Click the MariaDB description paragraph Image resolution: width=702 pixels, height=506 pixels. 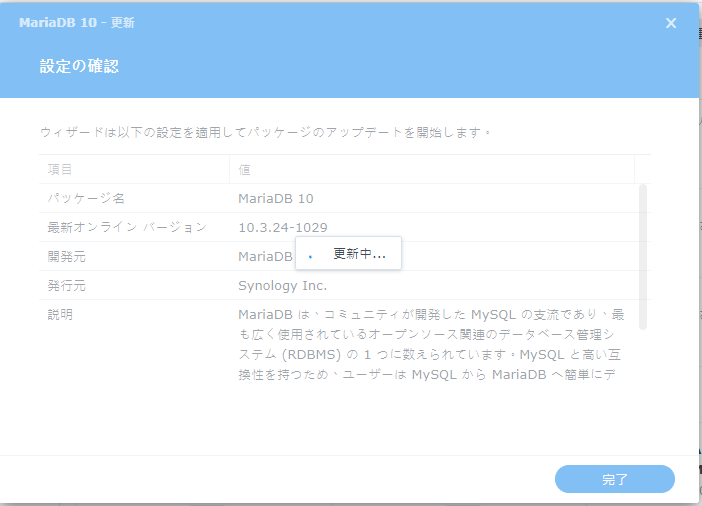(431, 344)
